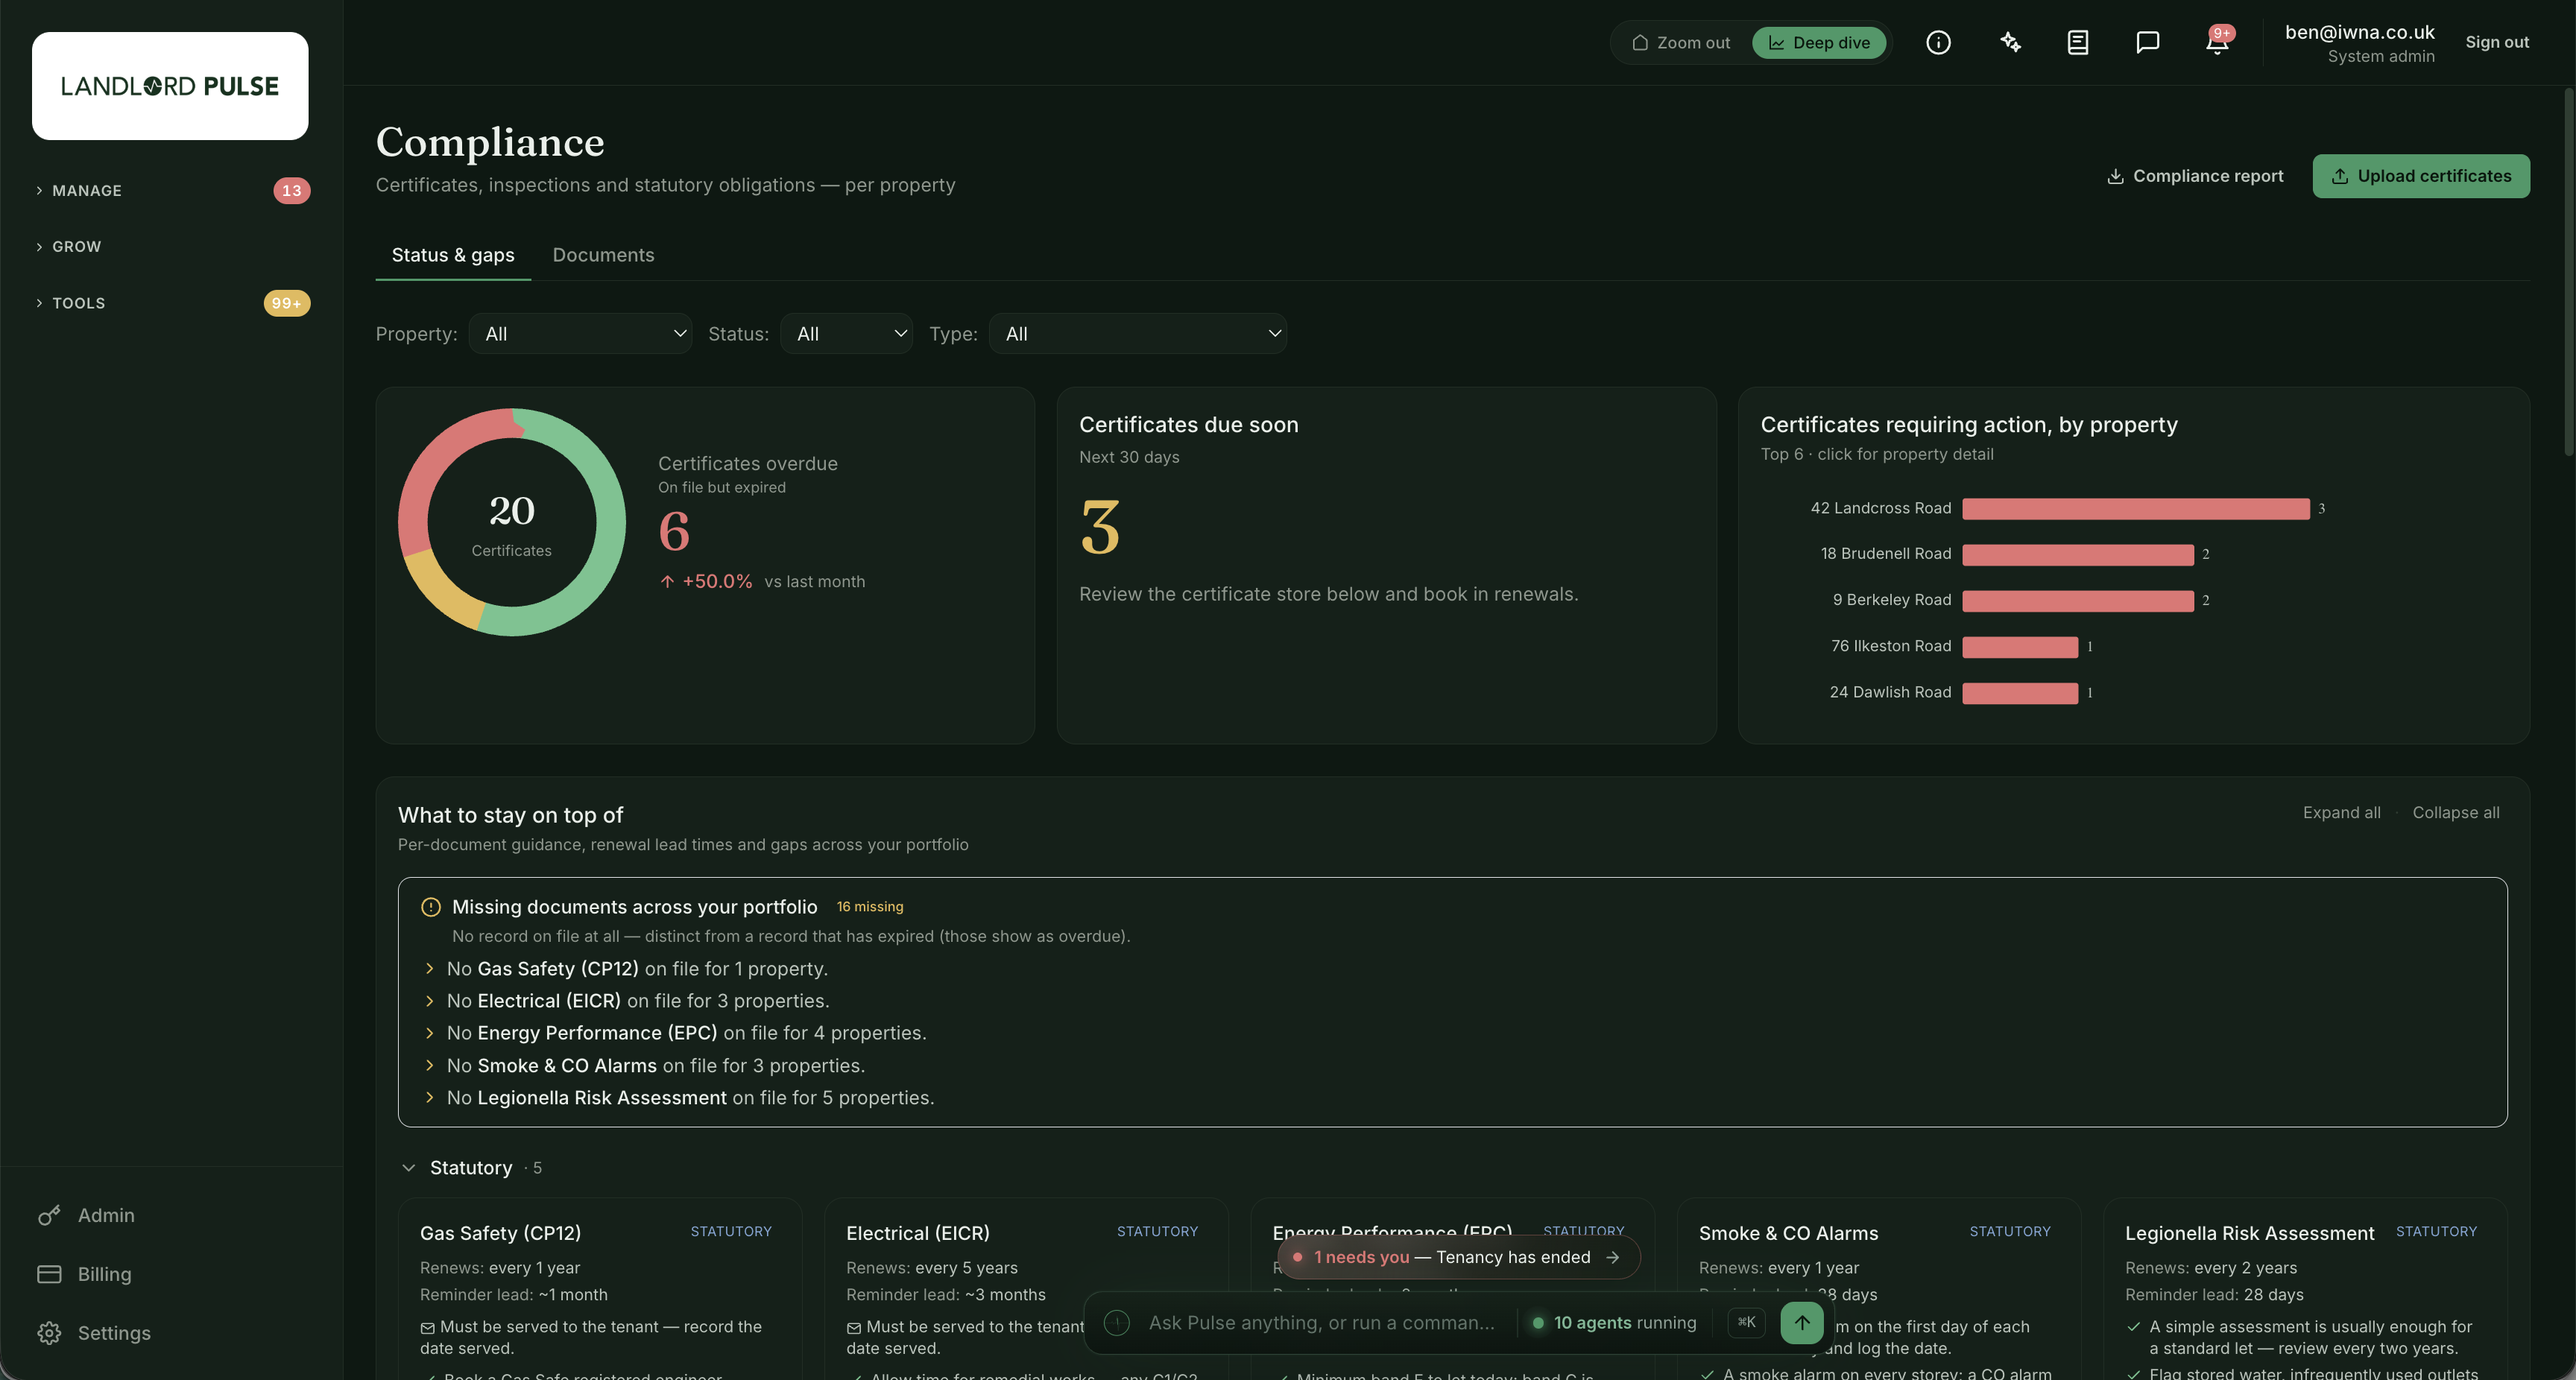Click the checkmark icon in Legionella card
Screen dimensions: 2576x1380
click(2133, 1327)
